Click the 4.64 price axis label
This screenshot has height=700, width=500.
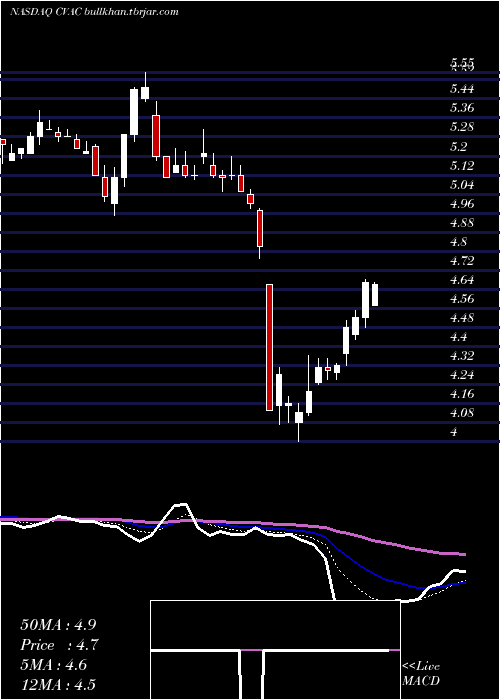click(x=462, y=280)
